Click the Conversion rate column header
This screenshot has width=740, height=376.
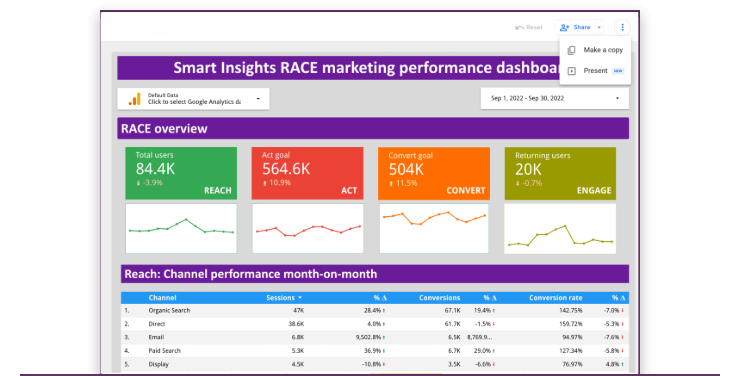click(x=555, y=298)
